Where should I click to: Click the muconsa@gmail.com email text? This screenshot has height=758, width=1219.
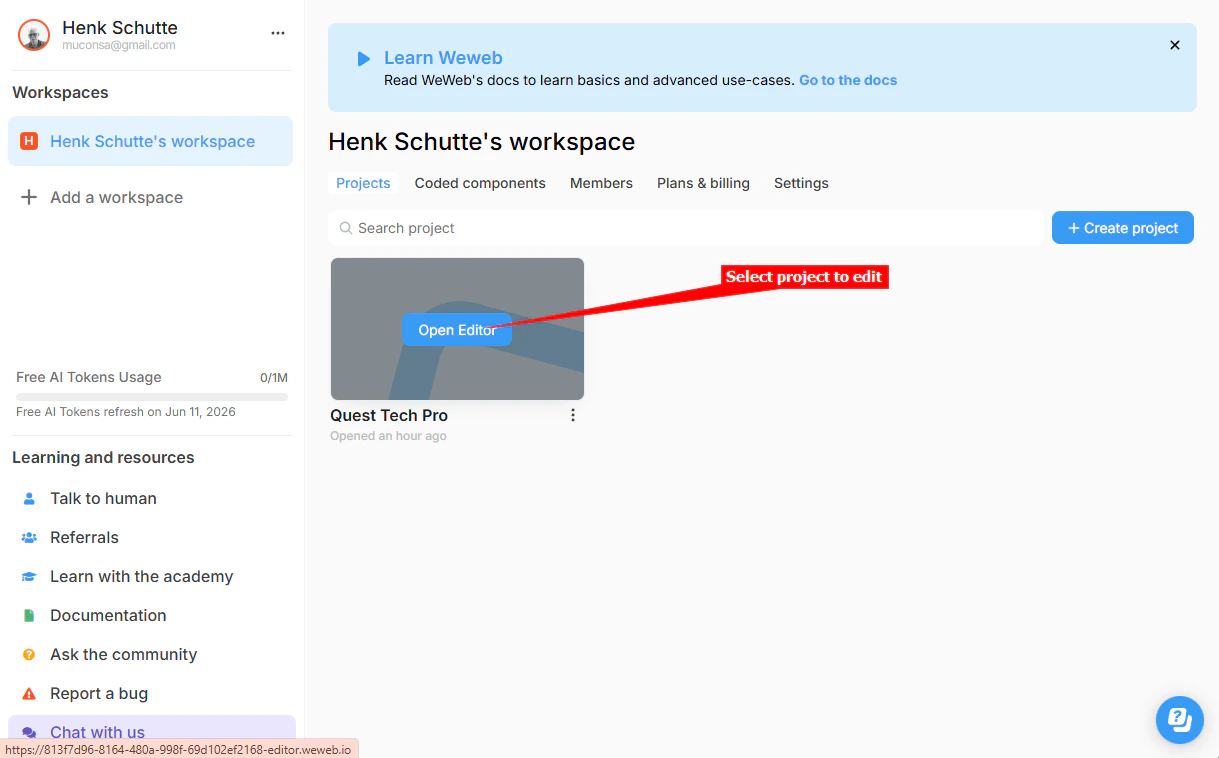tap(119, 46)
